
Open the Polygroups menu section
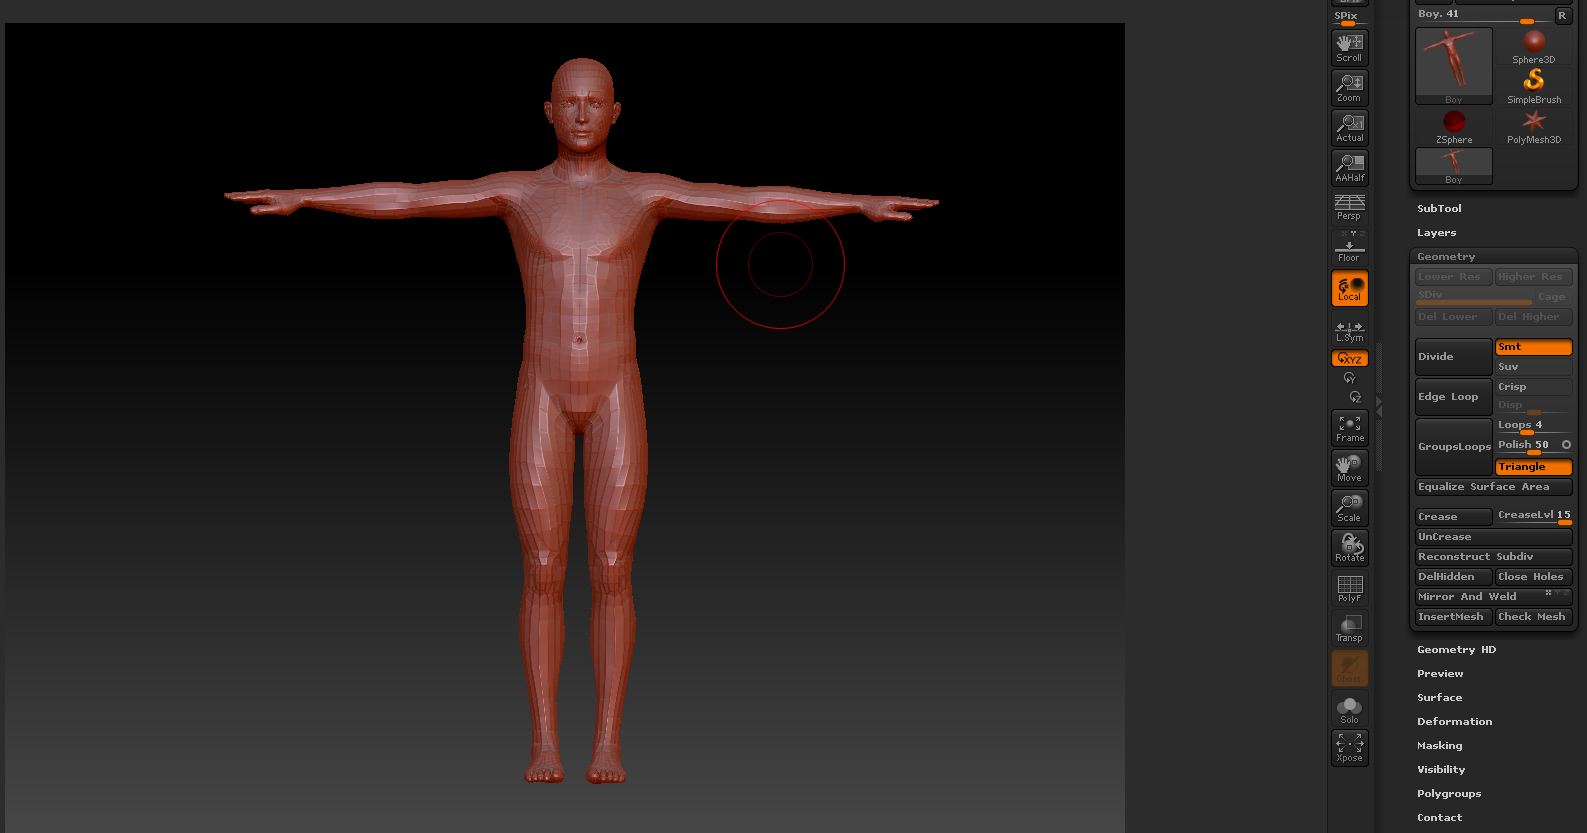click(x=1449, y=794)
